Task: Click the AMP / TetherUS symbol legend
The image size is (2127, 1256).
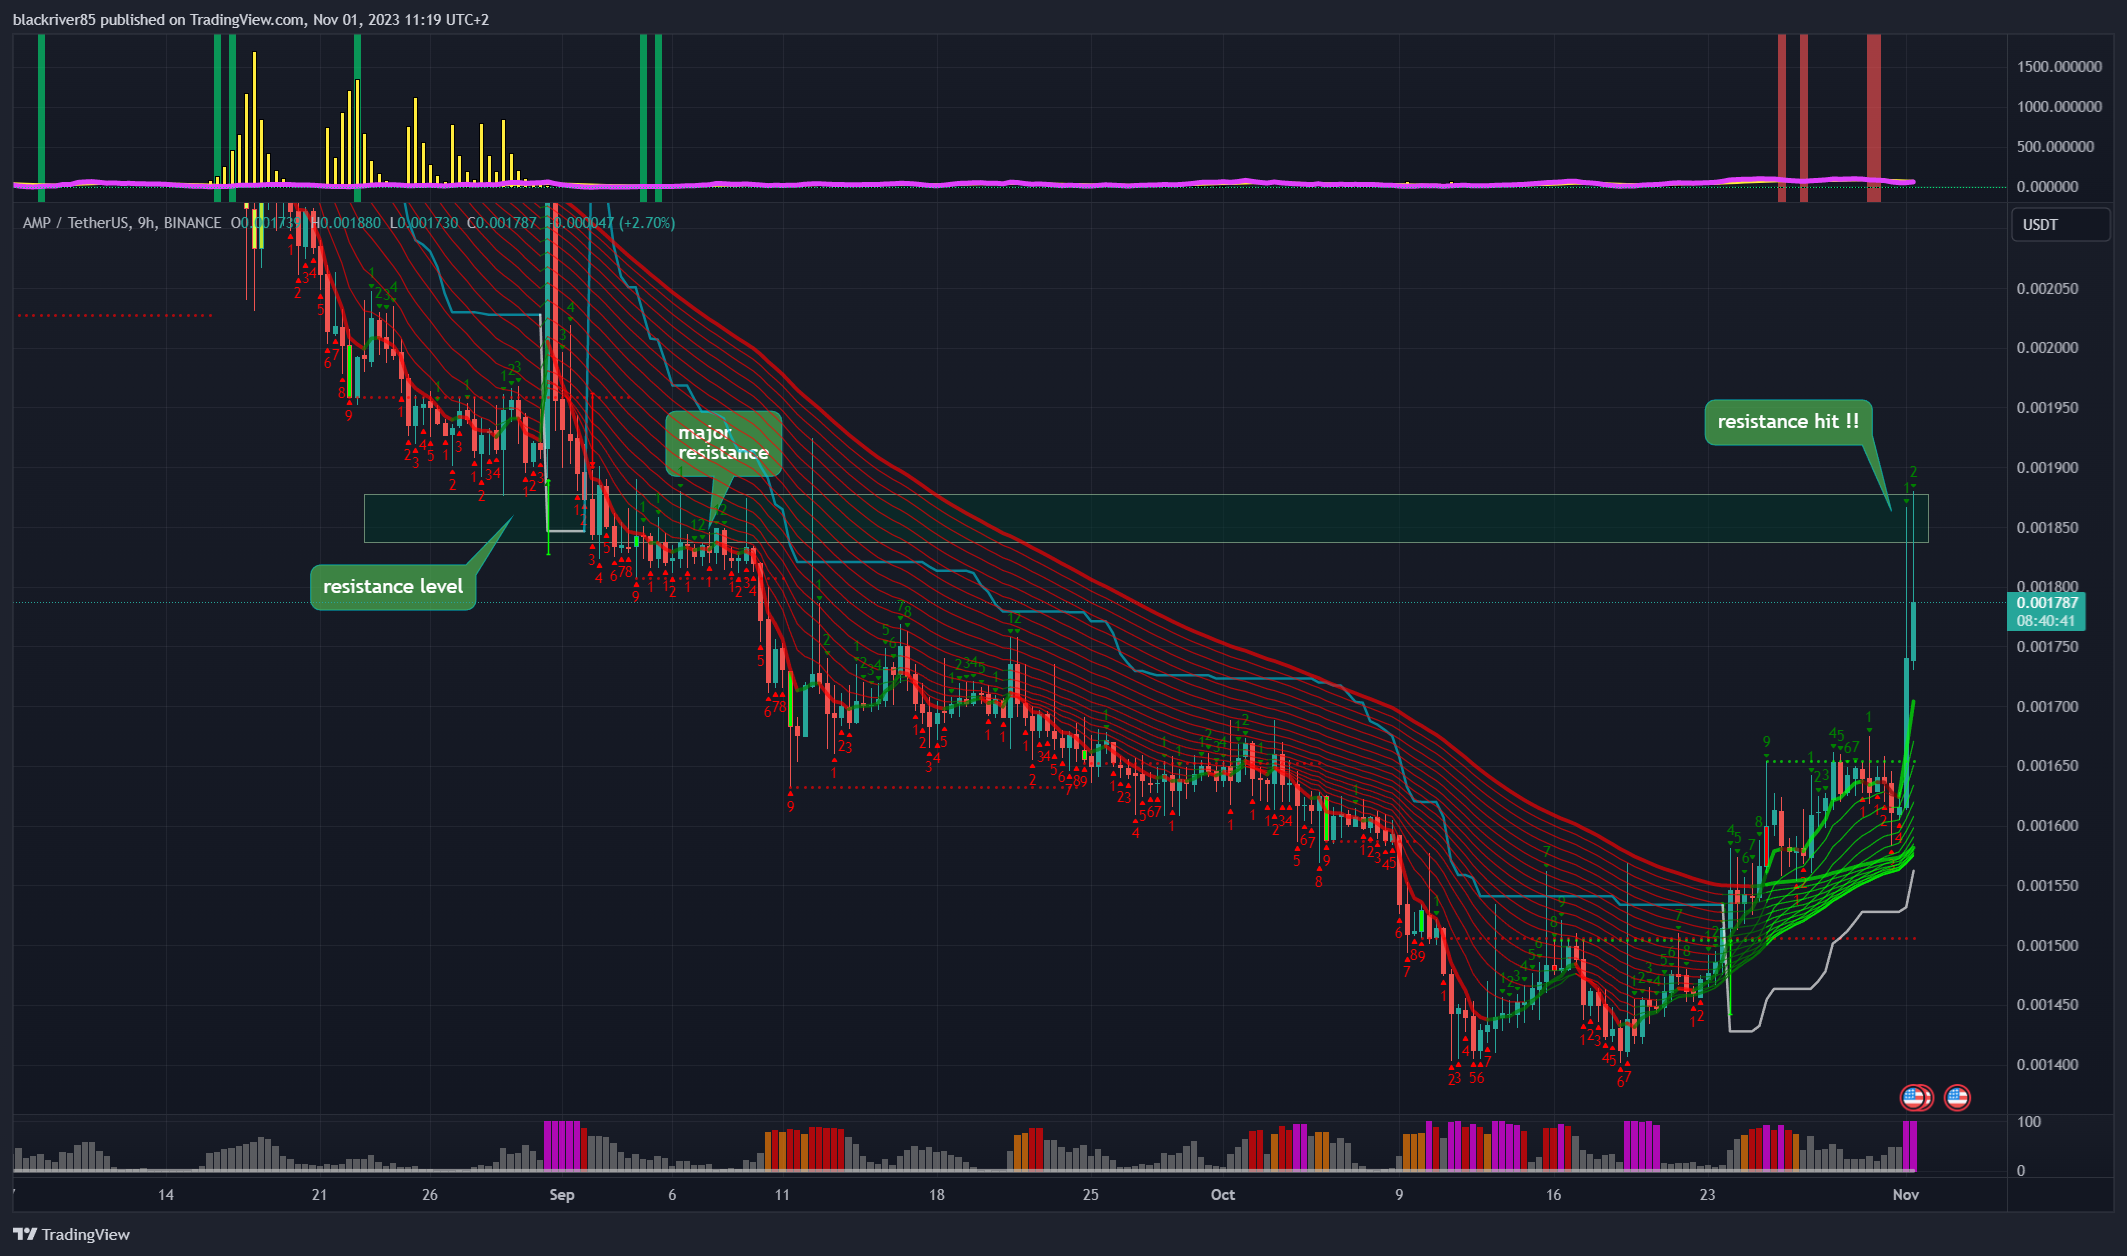Action: (122, 223)
